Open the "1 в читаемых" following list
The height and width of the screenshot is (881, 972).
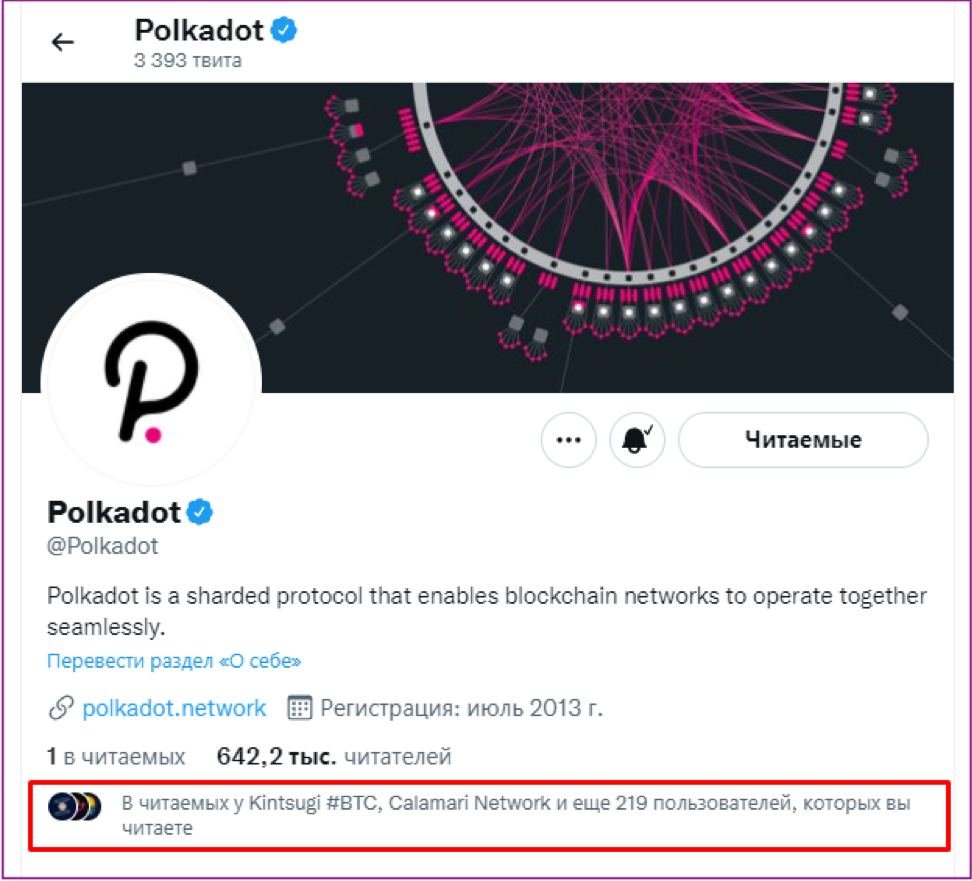click(x=116, y=757)
